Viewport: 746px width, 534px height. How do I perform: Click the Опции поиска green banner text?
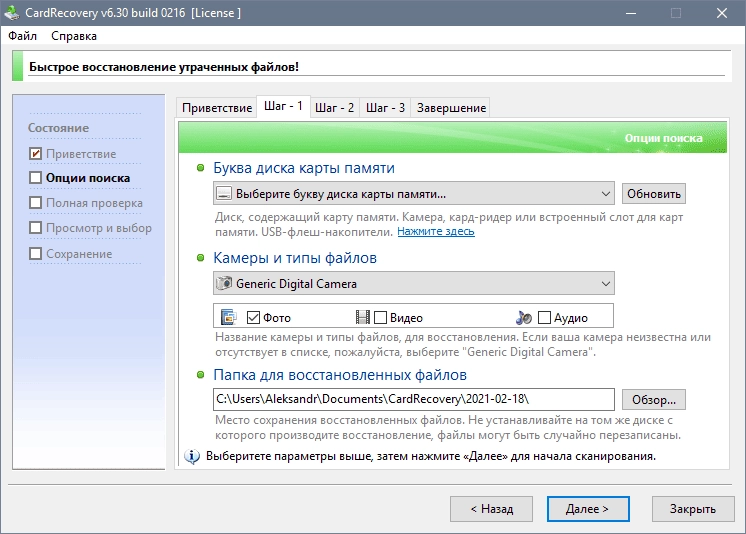[663, 138]
